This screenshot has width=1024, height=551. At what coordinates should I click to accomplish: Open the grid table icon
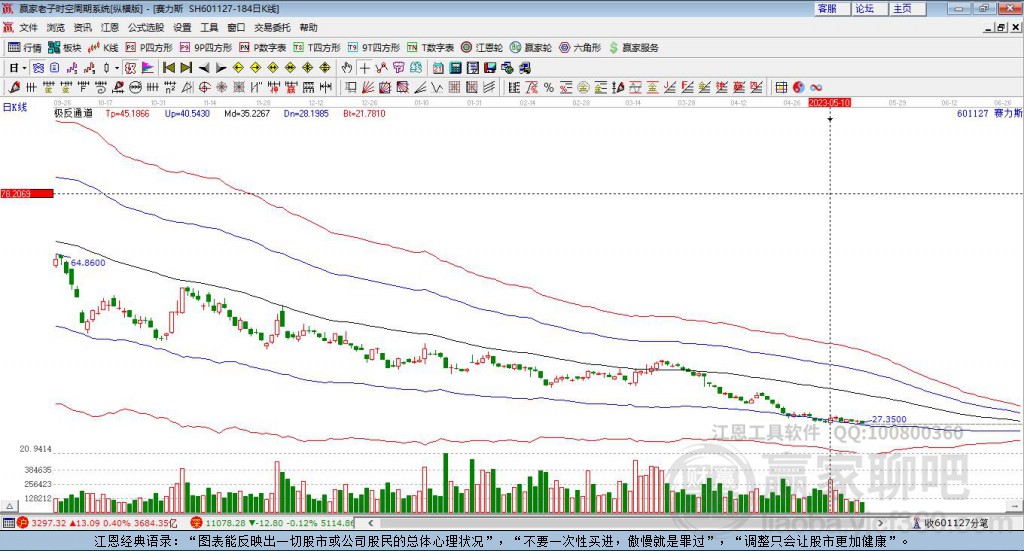click(x=781, y=87)
